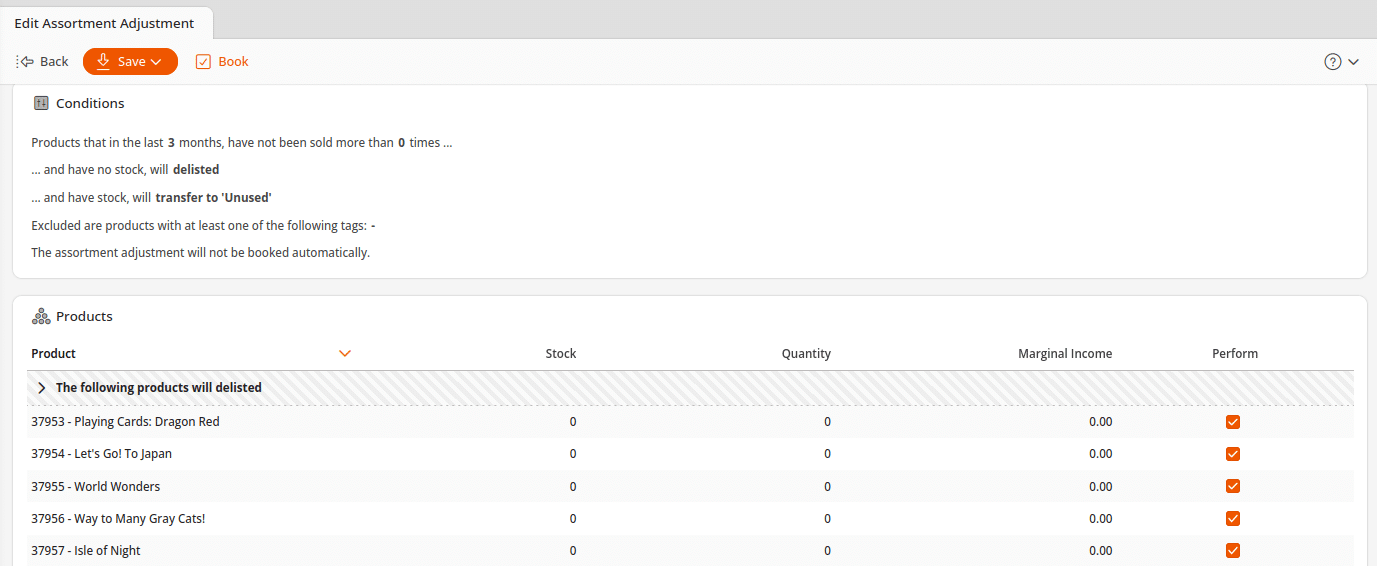Uncheck Perform for Let's Go! To Japan
The height and width of the screenshot is (566, 1377).
tap(1233, 454)
